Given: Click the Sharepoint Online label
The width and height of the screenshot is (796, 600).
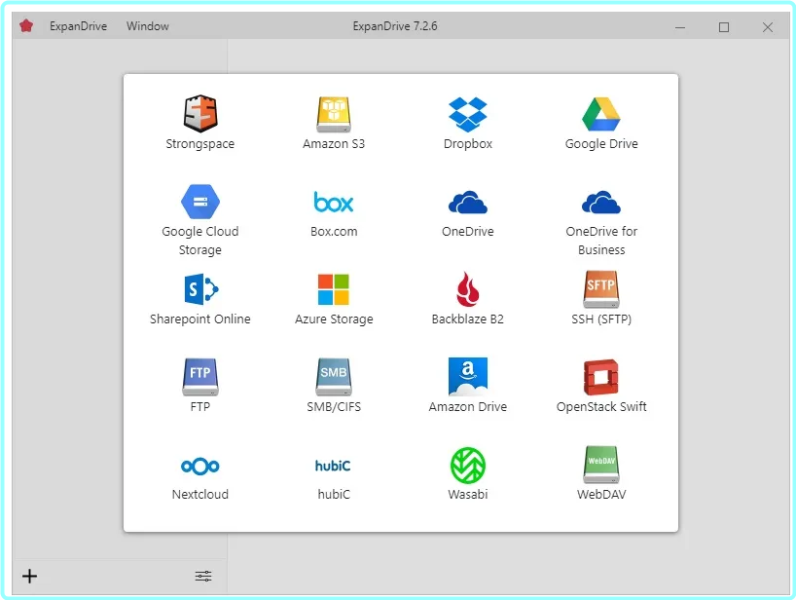Looking at the screenshot, I should click(x=200, y=319).
